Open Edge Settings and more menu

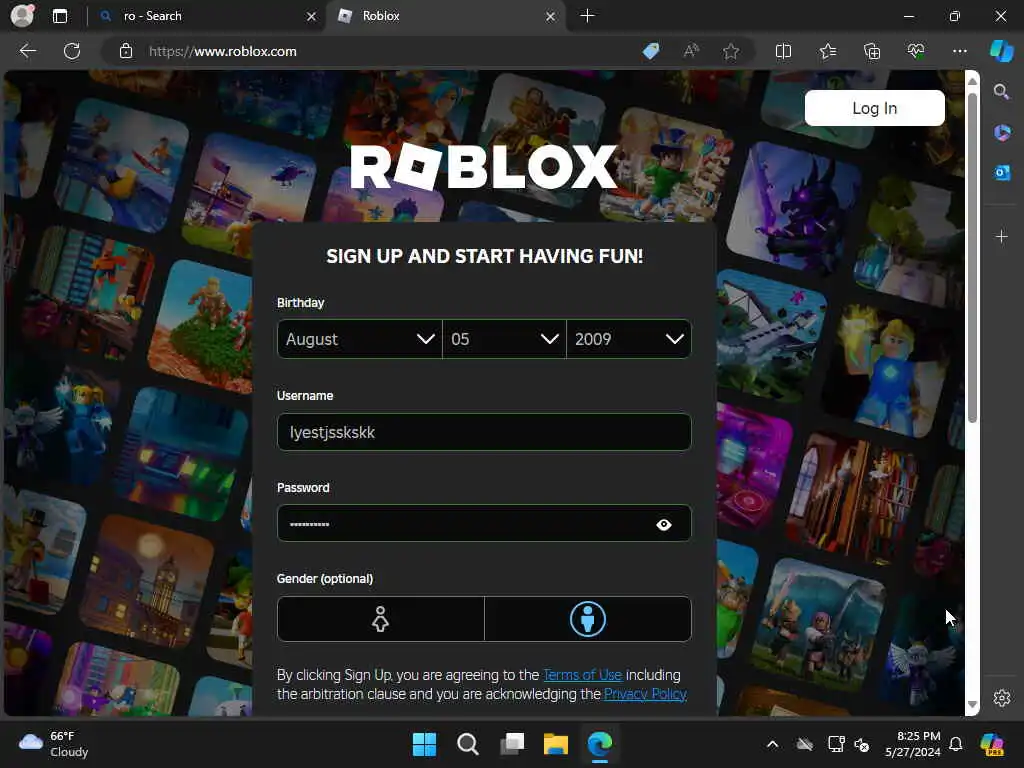(x=959, y=51)
